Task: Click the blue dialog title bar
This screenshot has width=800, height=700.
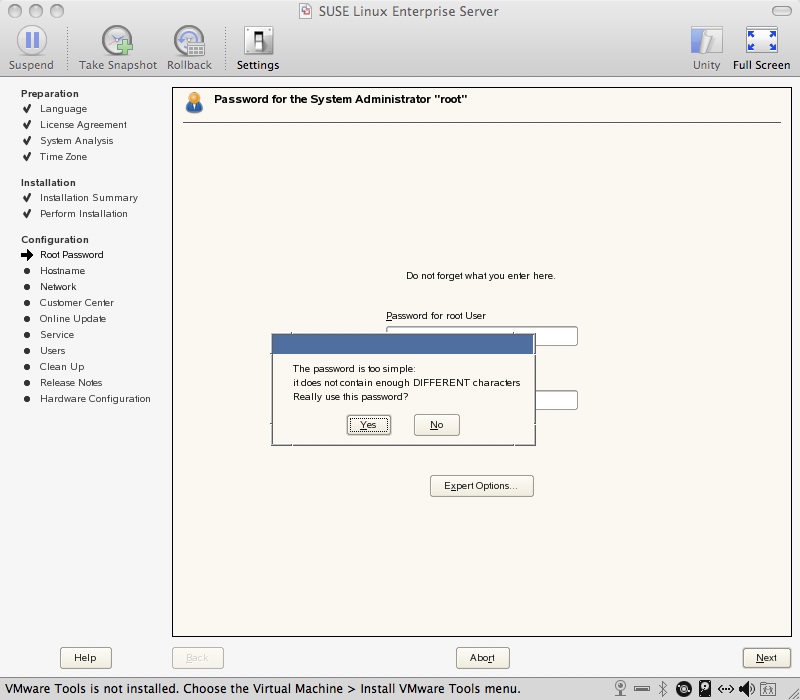Action: (x=403, y=344)
